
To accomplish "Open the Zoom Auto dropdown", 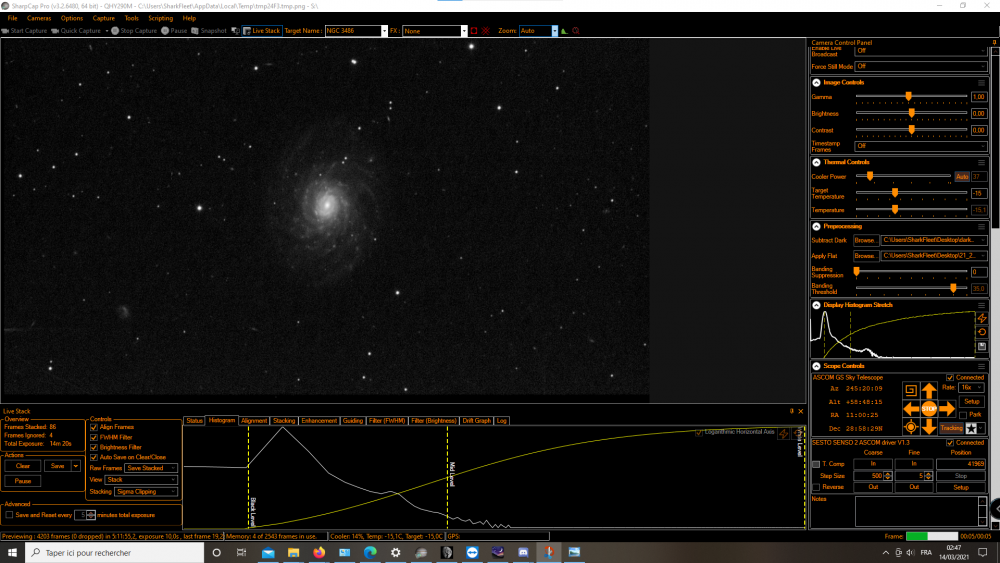I will click(x=554, y=31).
